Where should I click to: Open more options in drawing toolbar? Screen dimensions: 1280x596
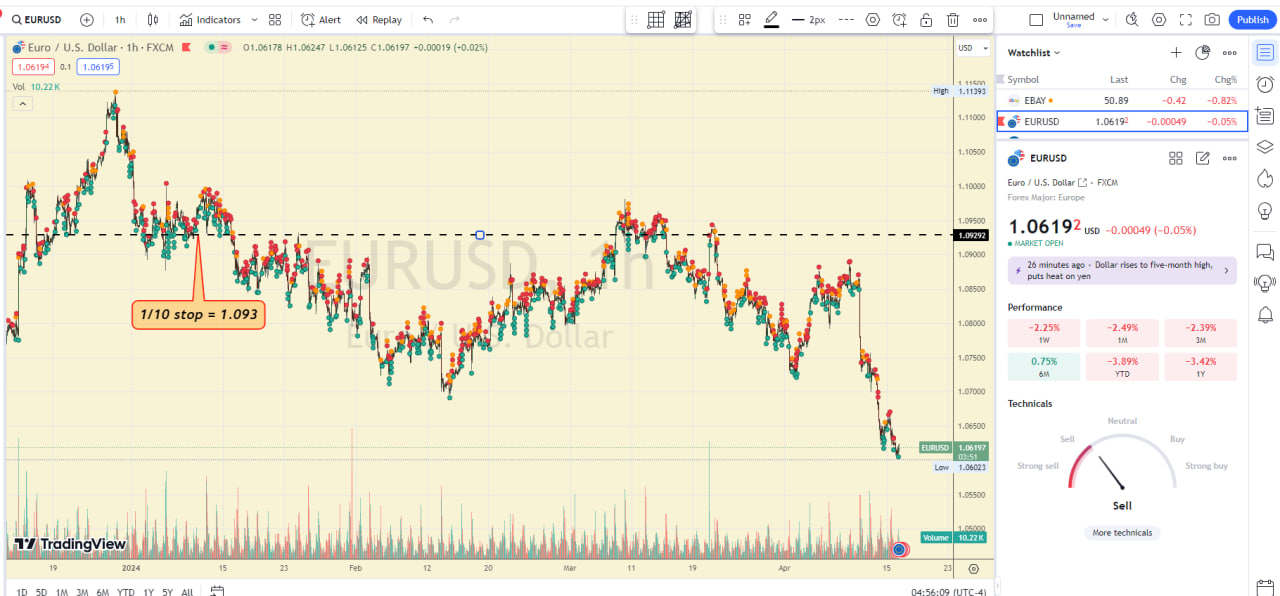[x=979, y=20]
